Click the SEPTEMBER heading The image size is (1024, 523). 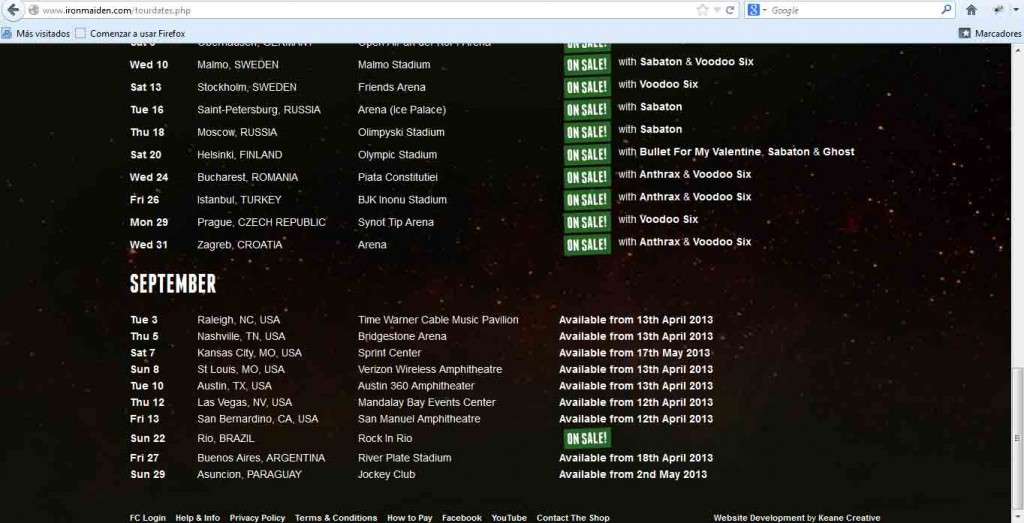pyautogui.click(x=172, y=284)
